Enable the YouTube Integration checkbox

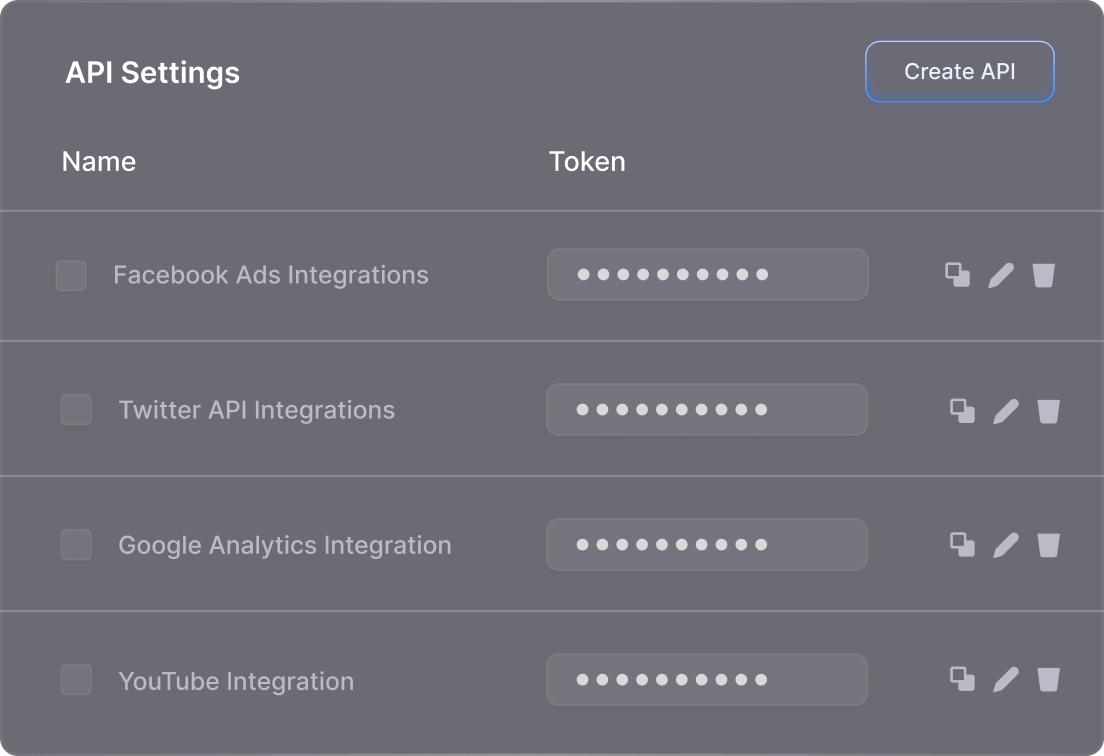pos(76,680)
